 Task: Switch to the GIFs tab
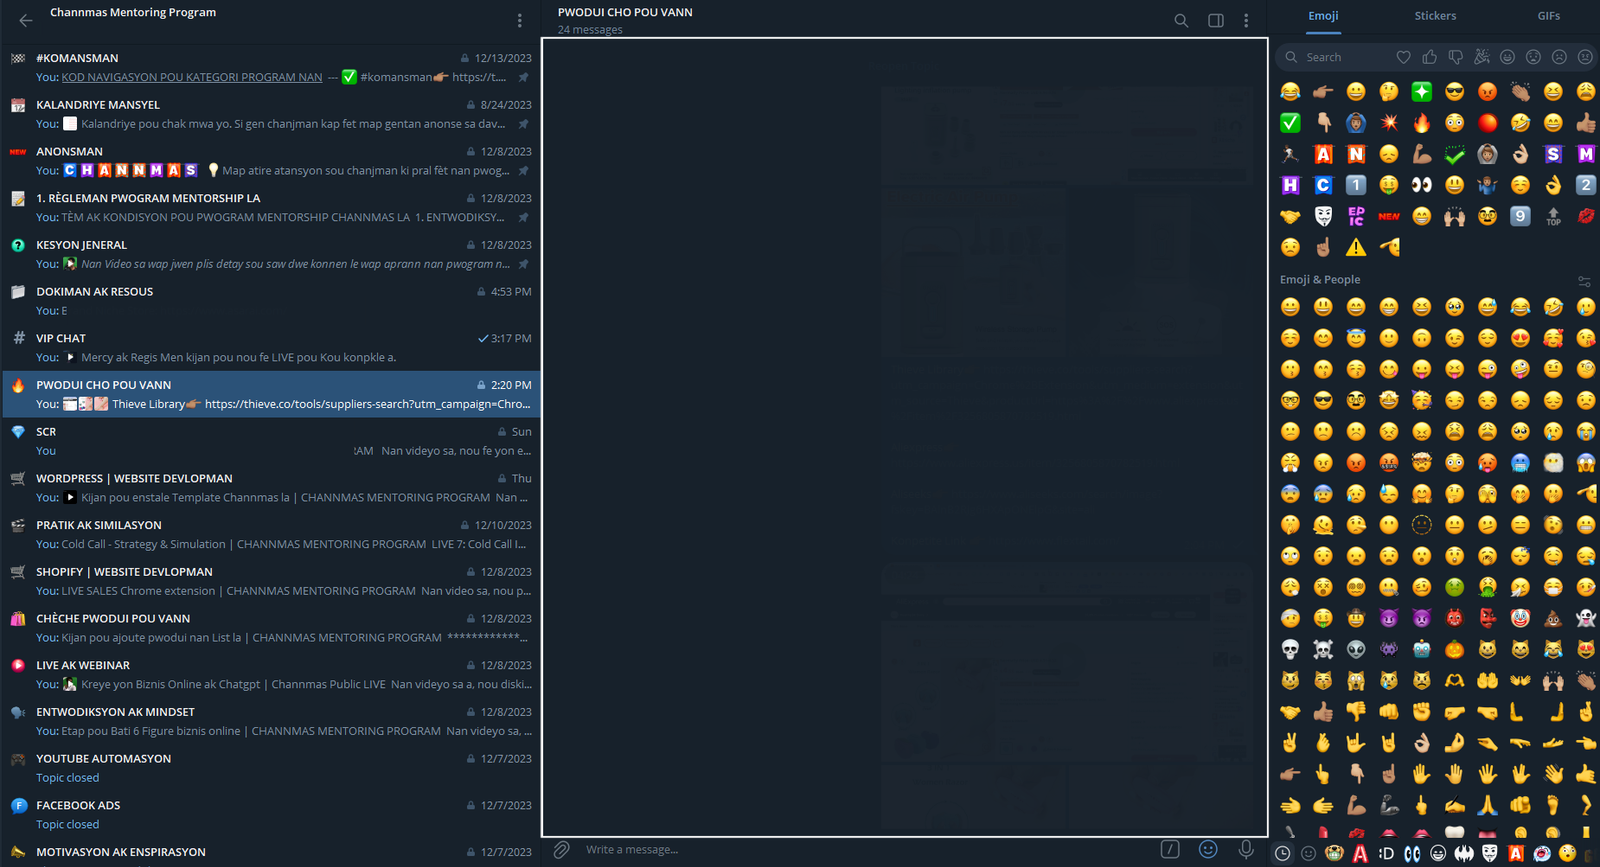(1548, 16)
